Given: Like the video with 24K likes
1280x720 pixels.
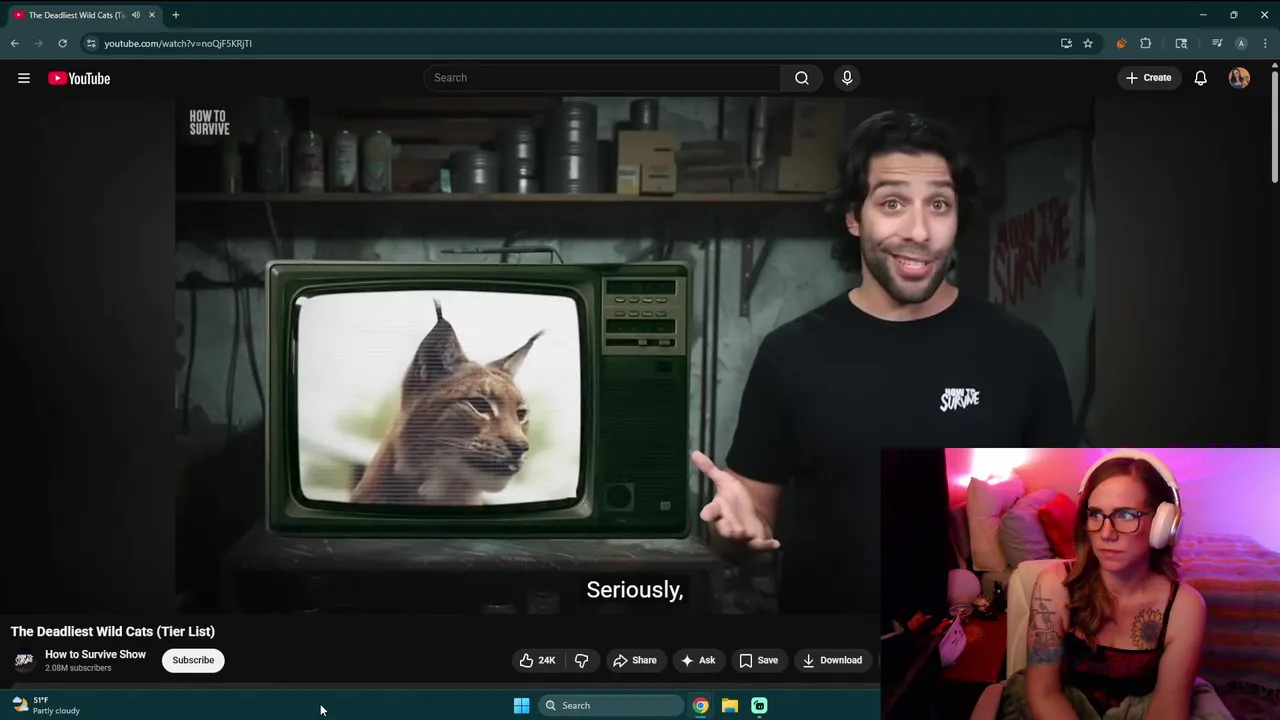Looking at the screenshot, I should click(x=537, y=660).
